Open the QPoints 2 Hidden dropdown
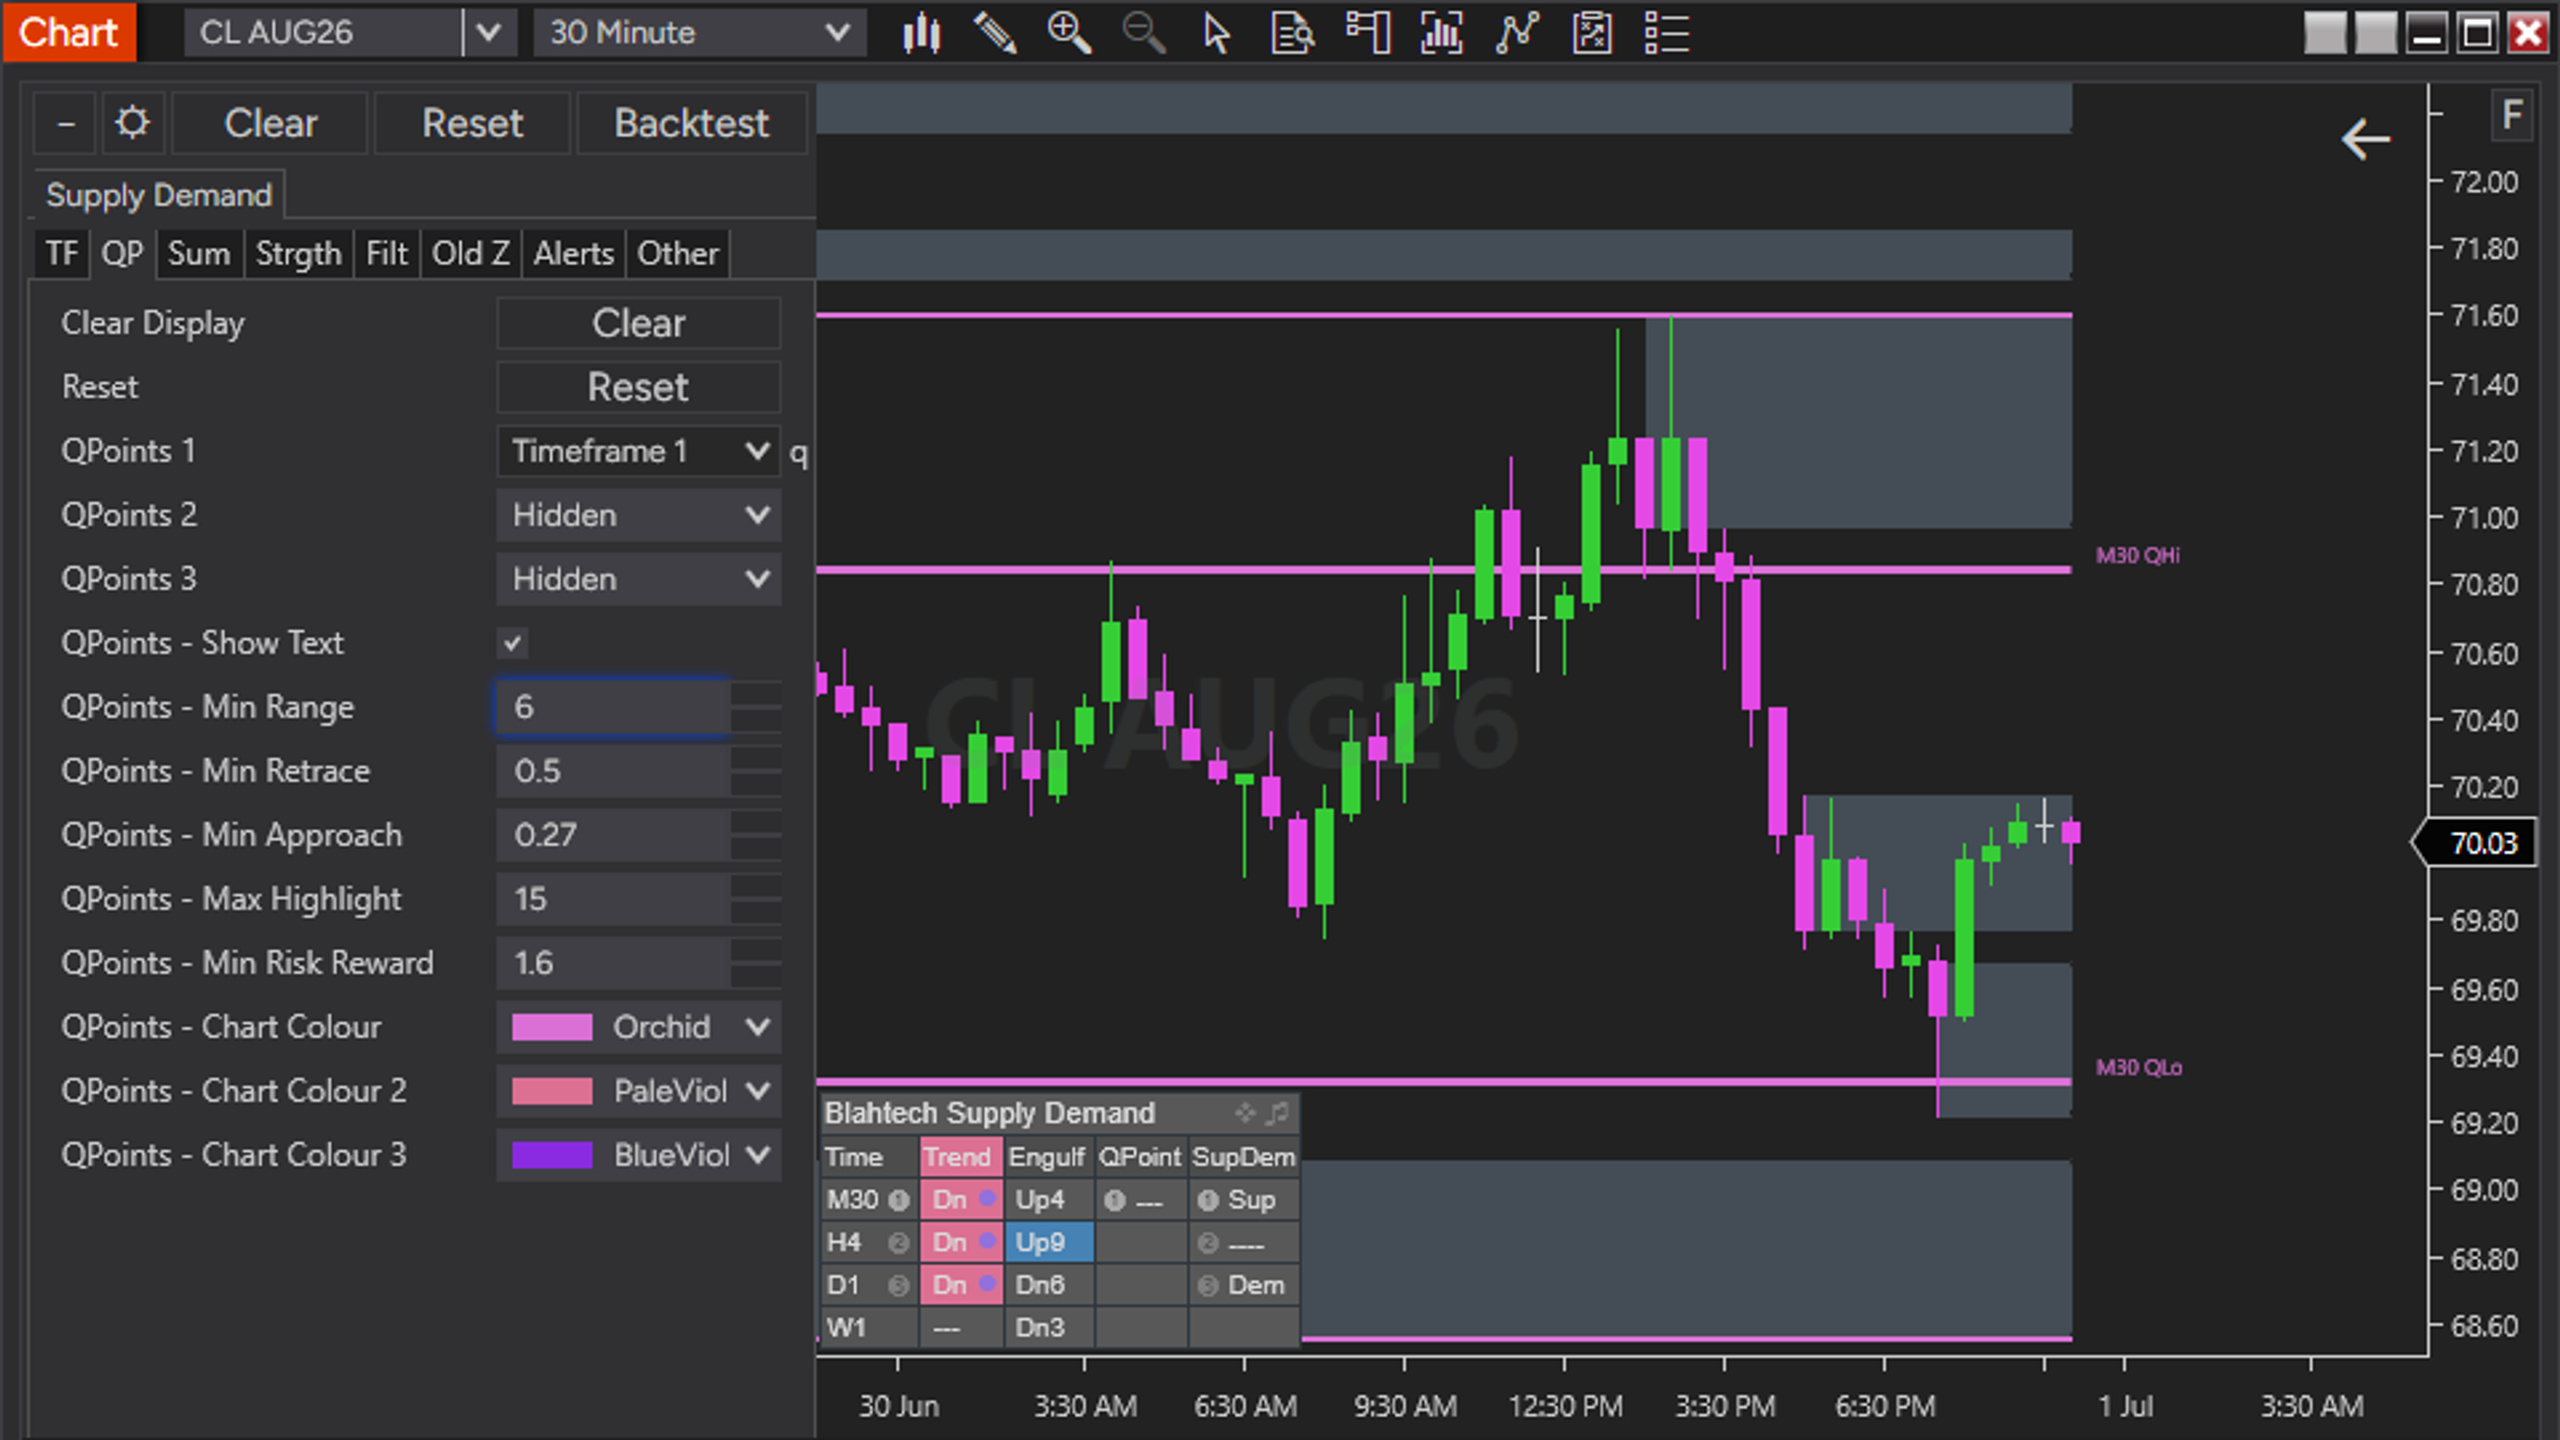This screenshot has height=1440, width=2560. [x=639, y=515]
